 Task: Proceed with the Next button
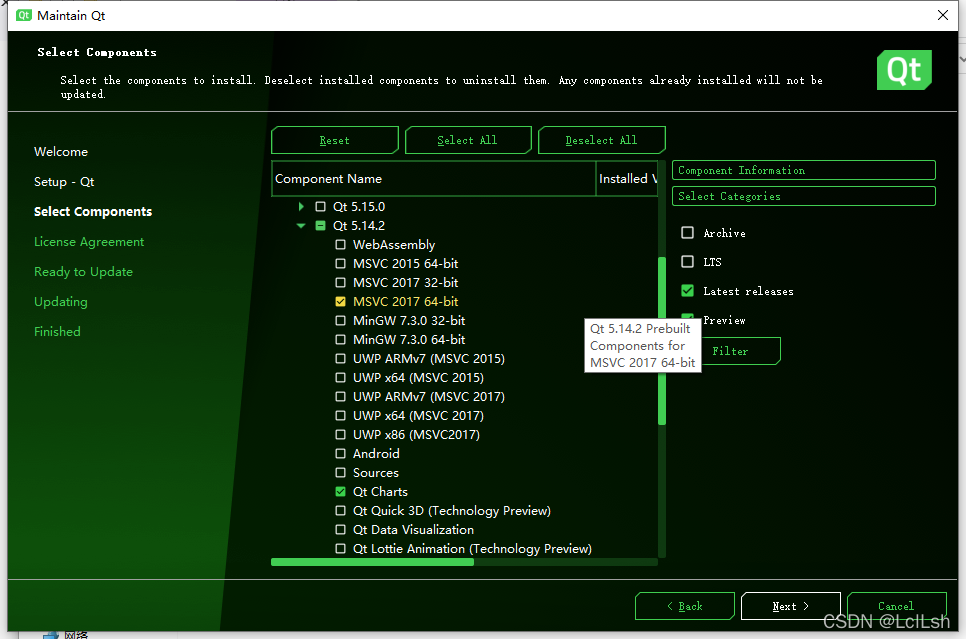(x=790, y=606)
